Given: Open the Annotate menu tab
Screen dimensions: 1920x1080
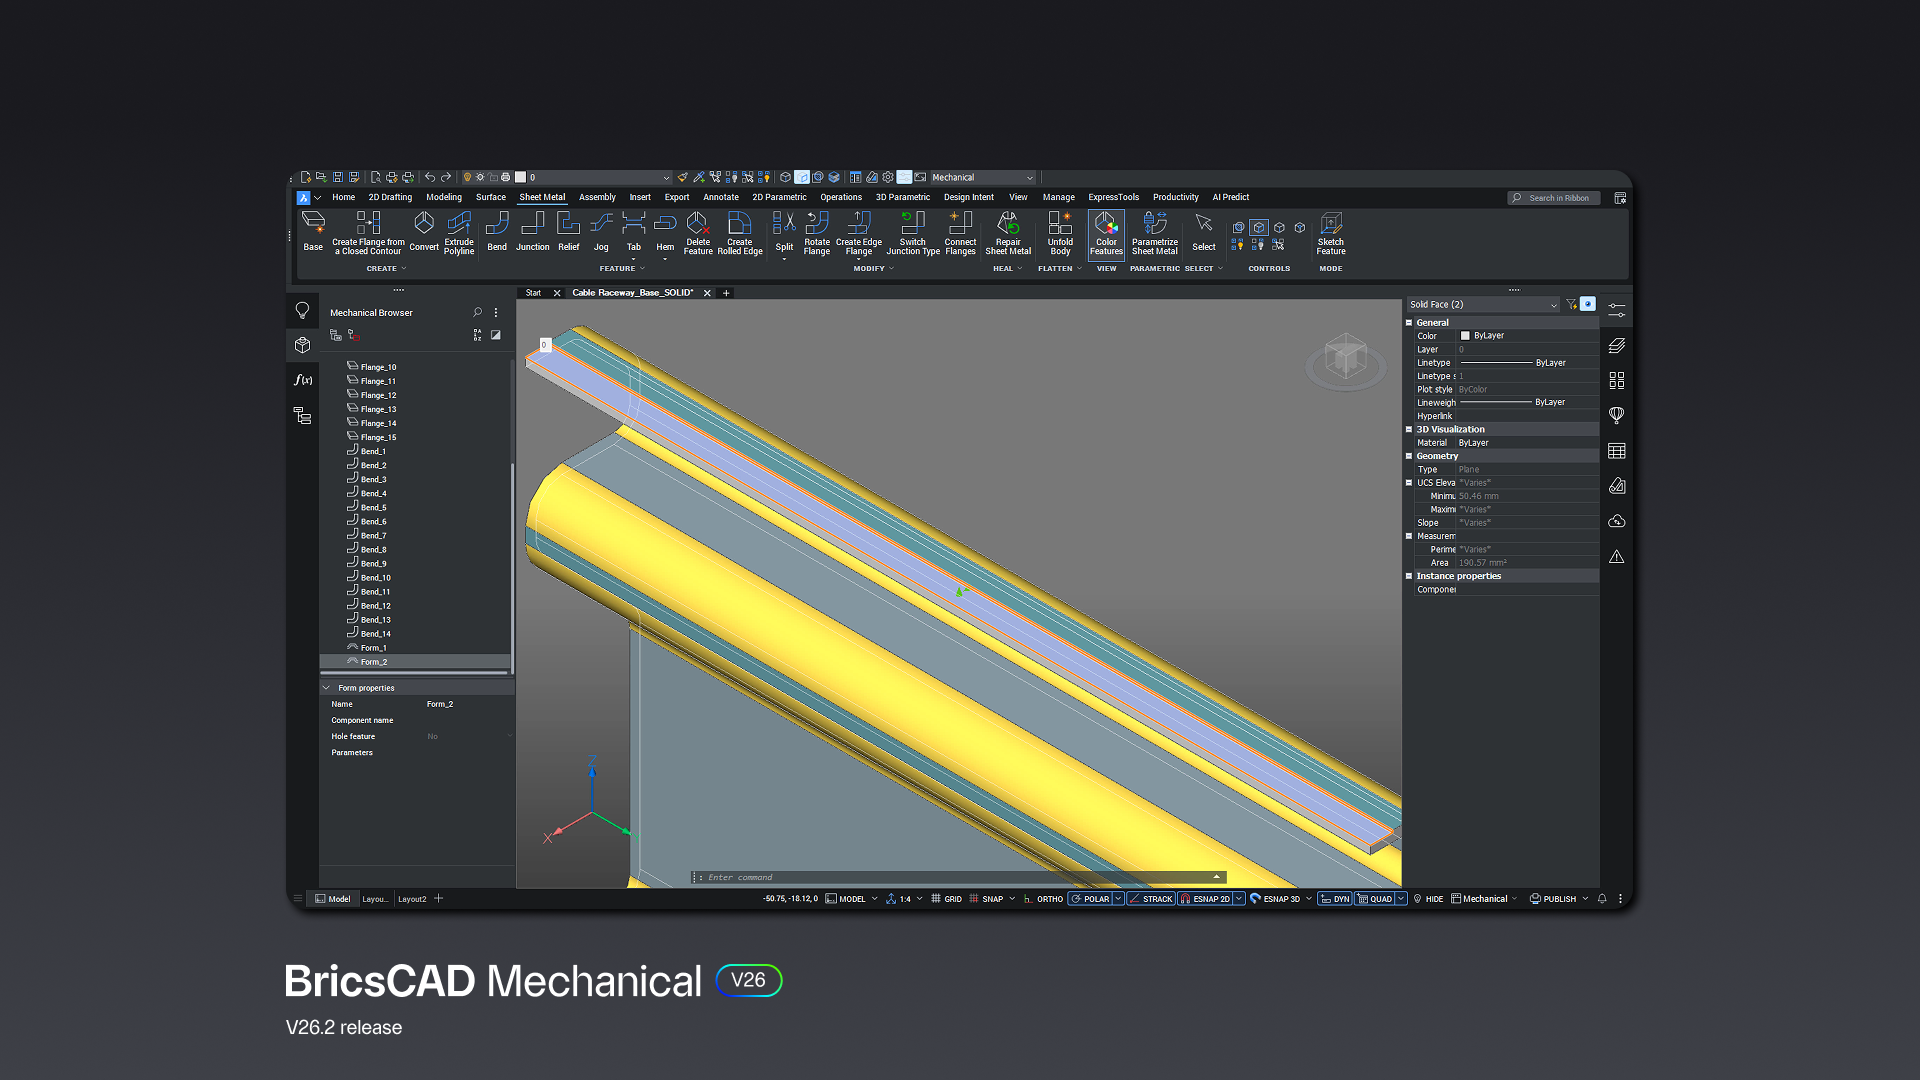Looking at the screenshot, I should pos(720,197).
